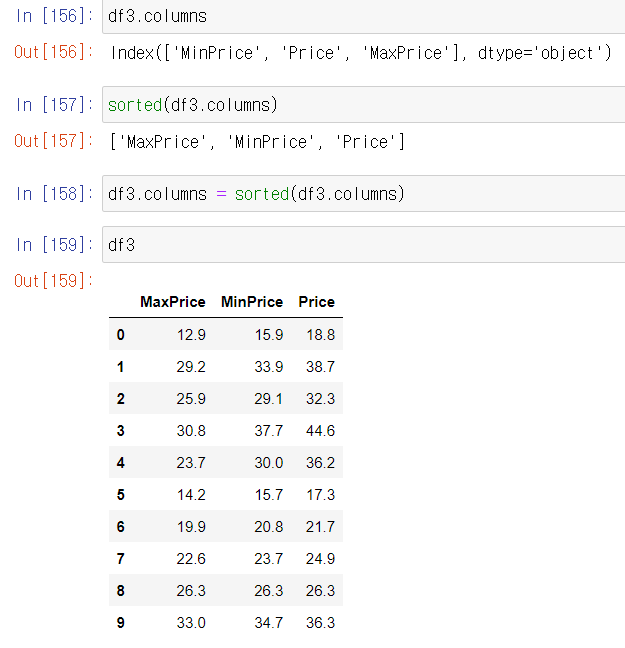The height and width of the screenshot is (648, 625).
Task: Click the Price value 24.9
Action: tap(320, 559)
